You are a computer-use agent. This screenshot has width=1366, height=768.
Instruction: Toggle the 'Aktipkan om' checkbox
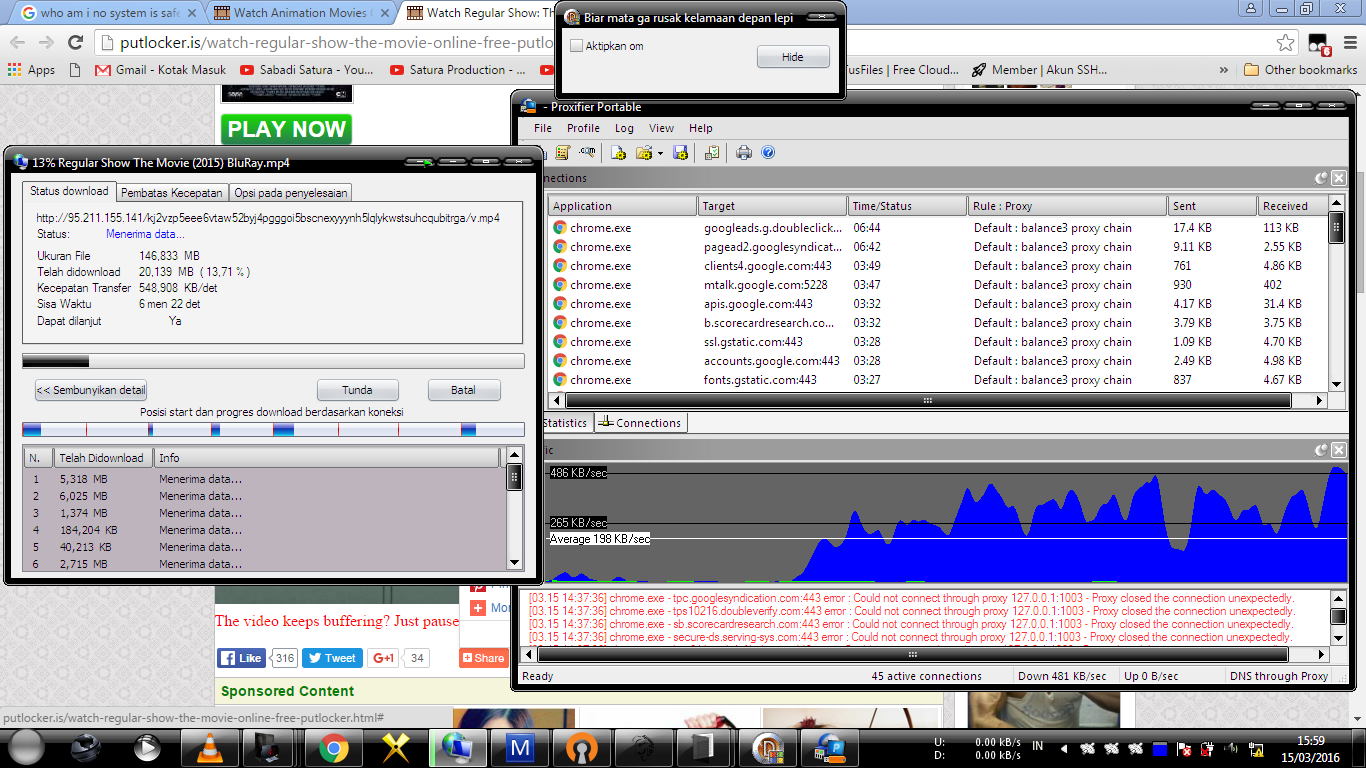(x=576, y=46)
